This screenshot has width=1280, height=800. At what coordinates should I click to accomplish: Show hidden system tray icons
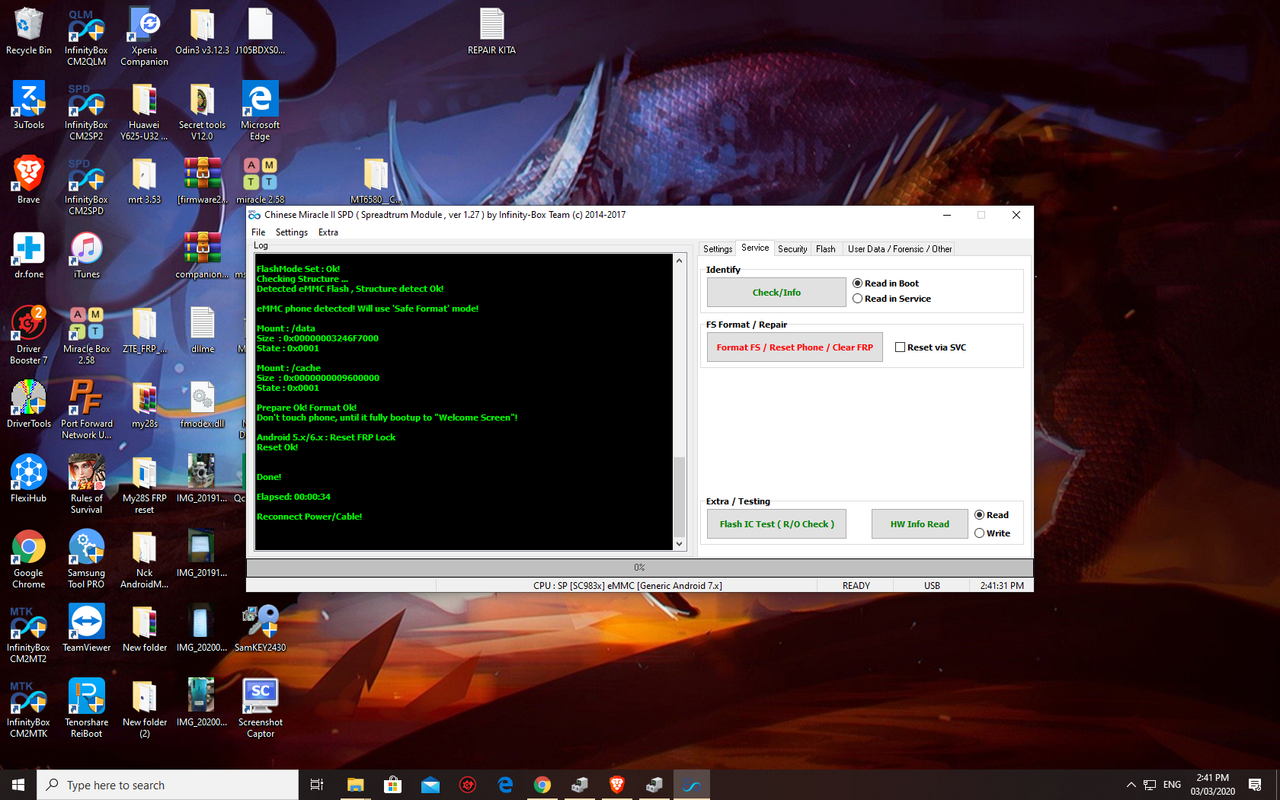1131,785
